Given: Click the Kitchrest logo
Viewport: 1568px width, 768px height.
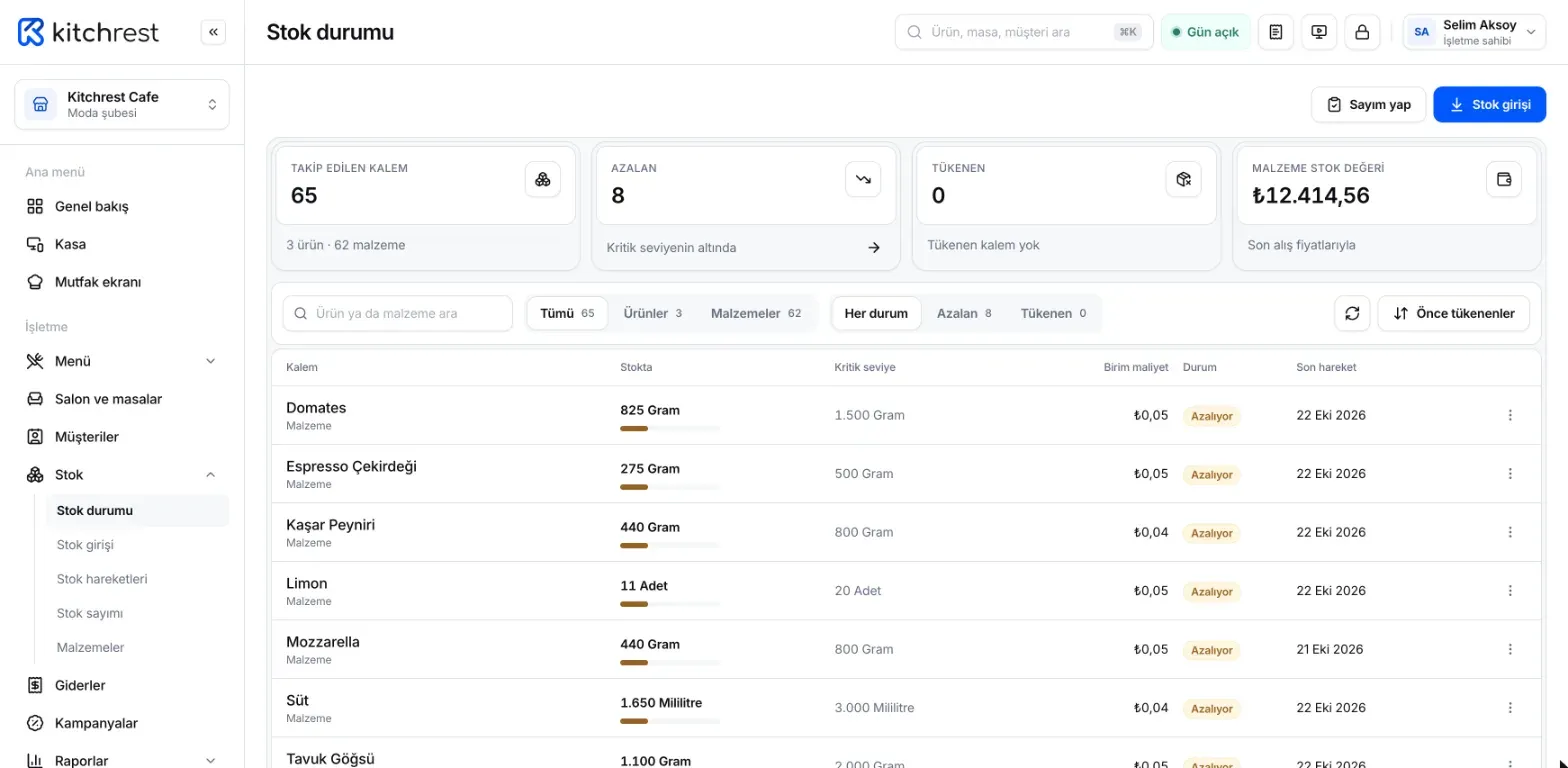Looking at the screenshot, I should (88, 32).
